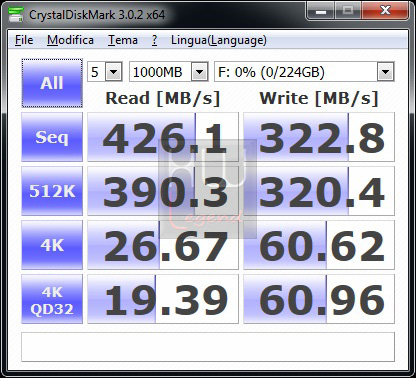This screenshot has height=378, width=416.
Task: Minimize the CrystalDiskMark window
Action: click(x=321, y=12)
